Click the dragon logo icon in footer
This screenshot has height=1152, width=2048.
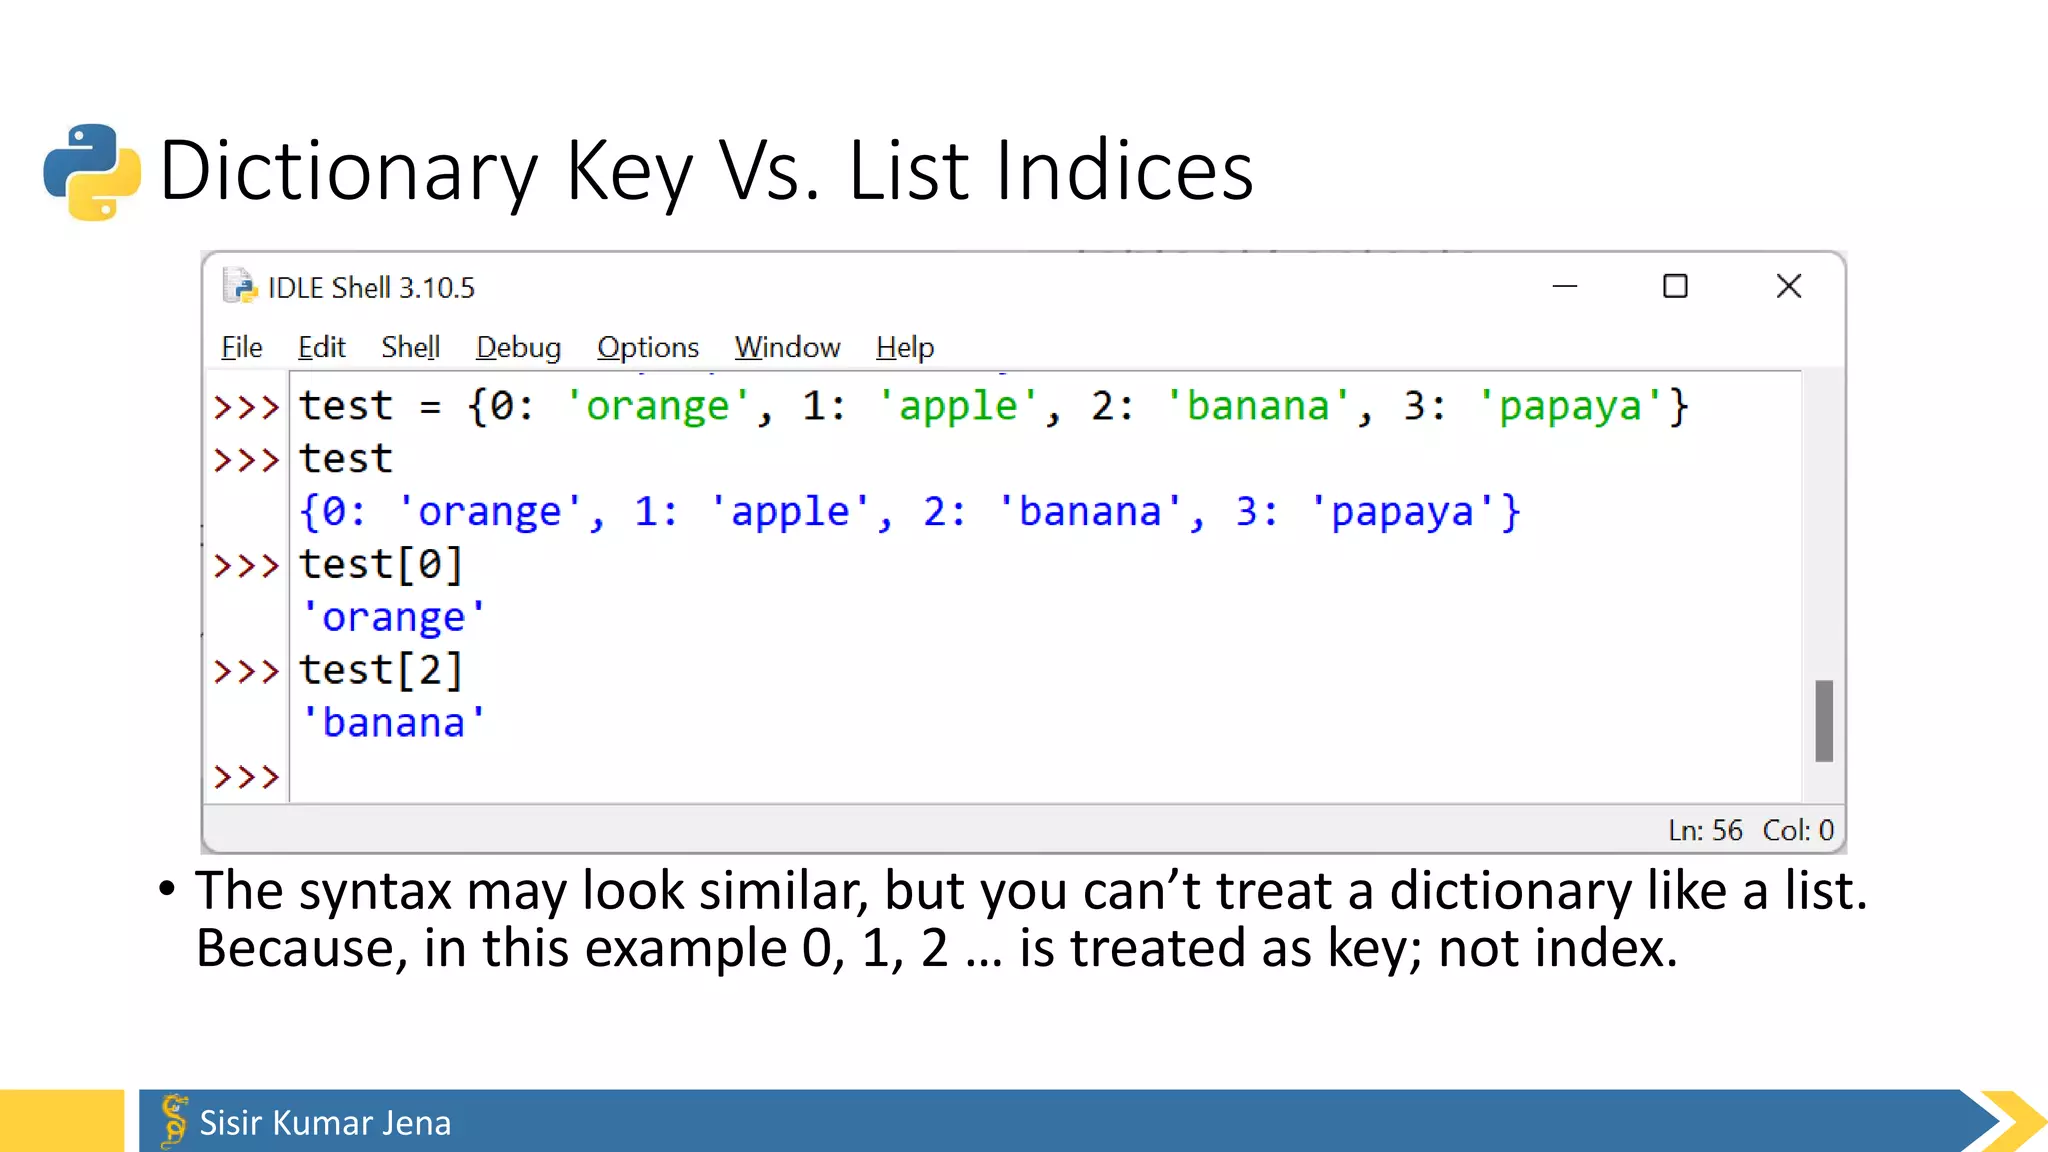click(x=174, y=1120)
